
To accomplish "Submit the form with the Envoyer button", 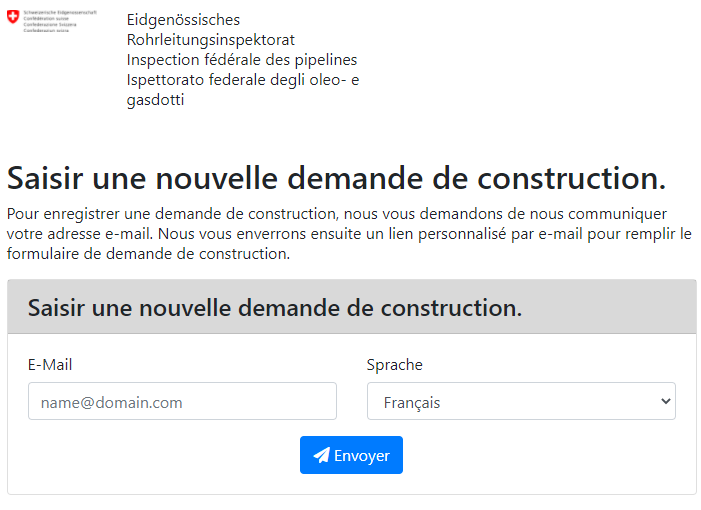I will pyautogui.click(x=351, y=455).
